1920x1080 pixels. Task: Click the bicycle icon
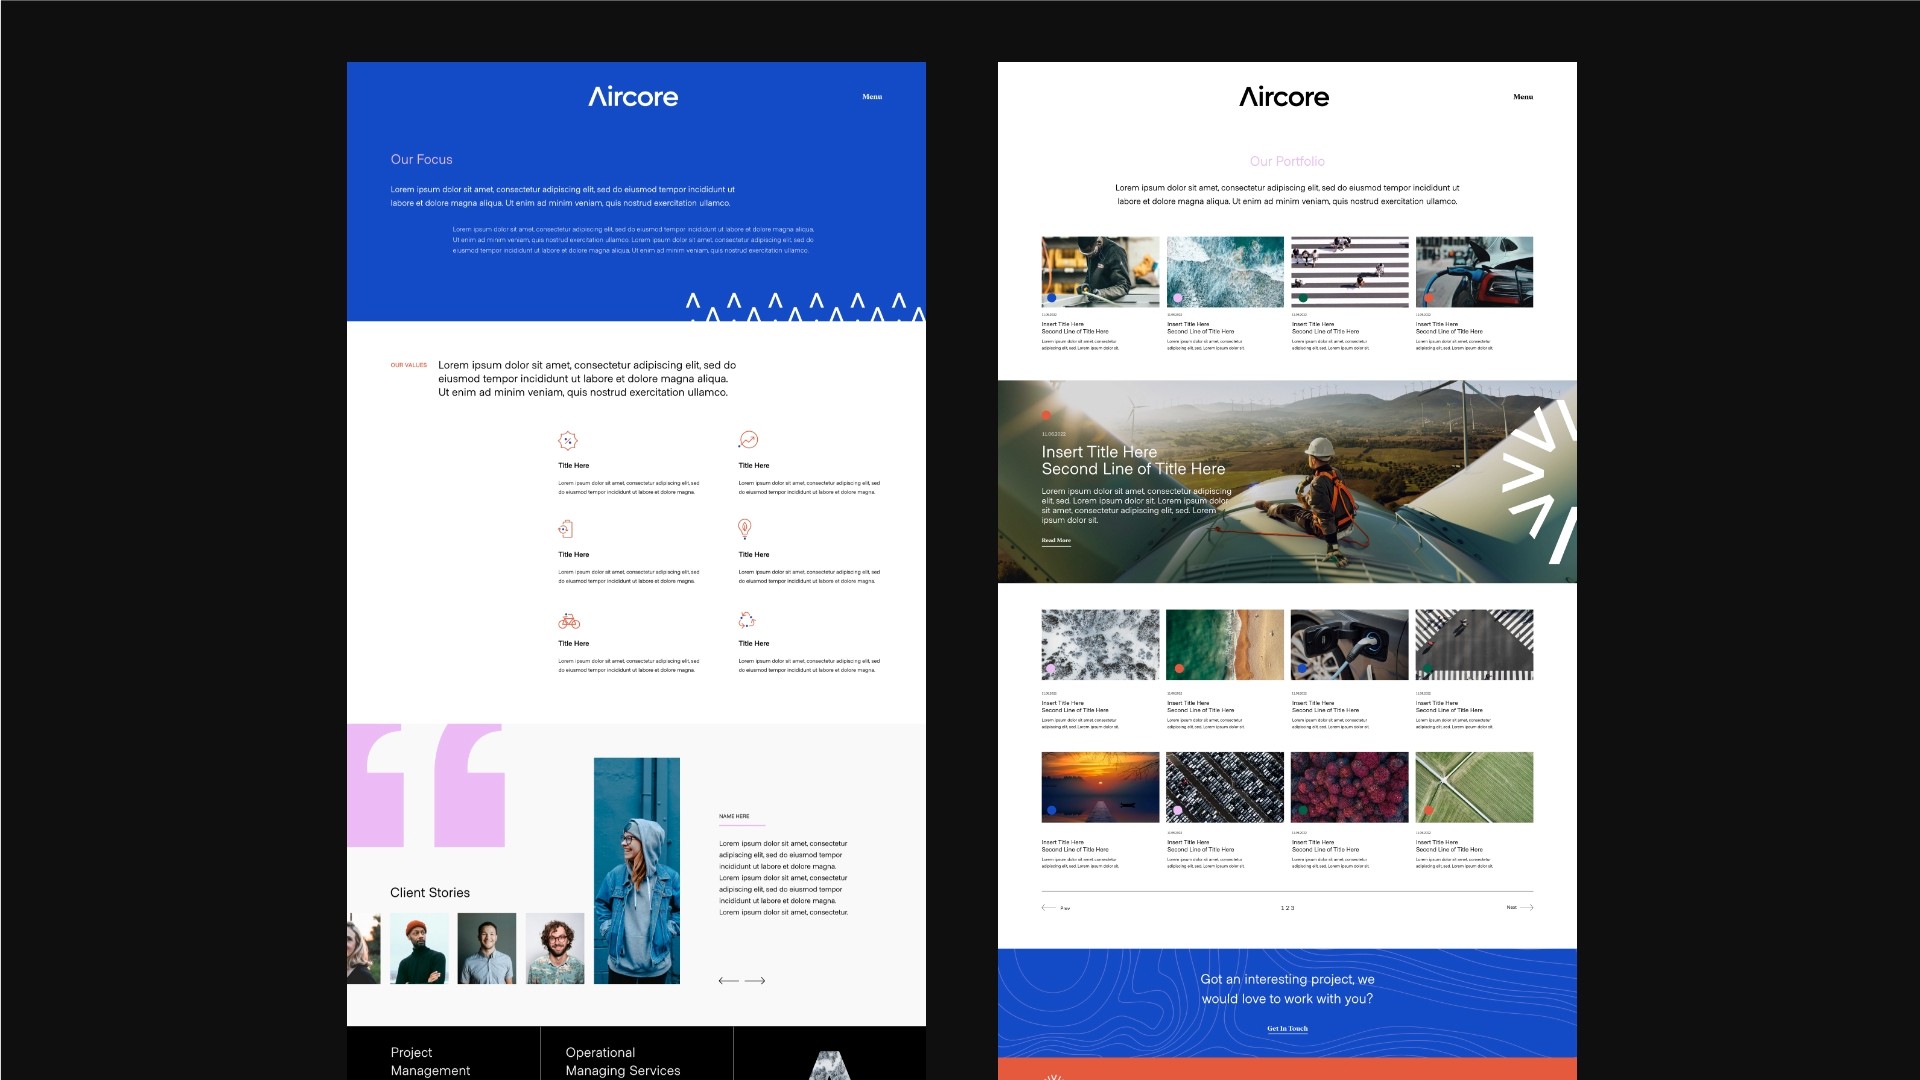pos(568,621)
